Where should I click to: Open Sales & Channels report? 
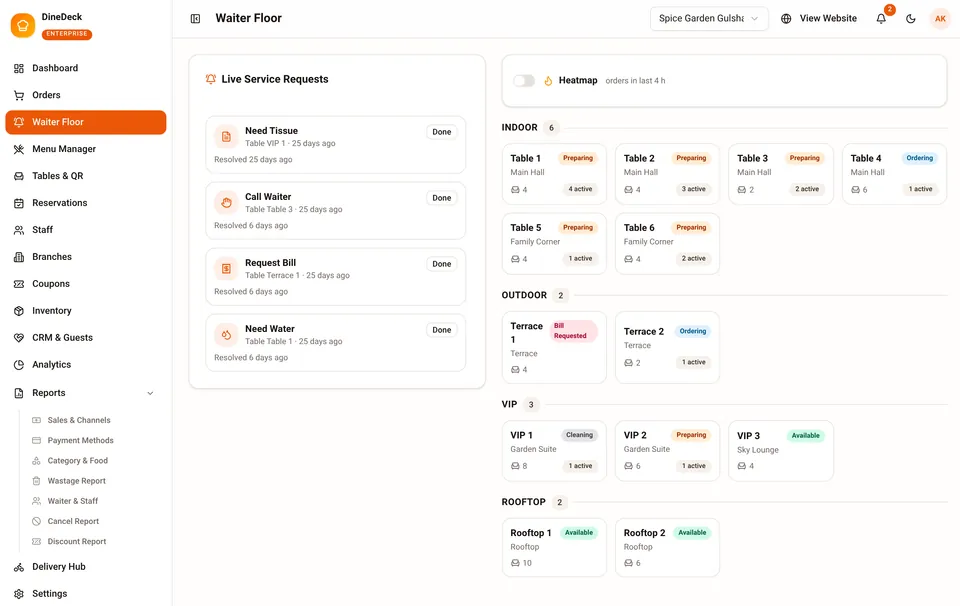tap(79, 420)
